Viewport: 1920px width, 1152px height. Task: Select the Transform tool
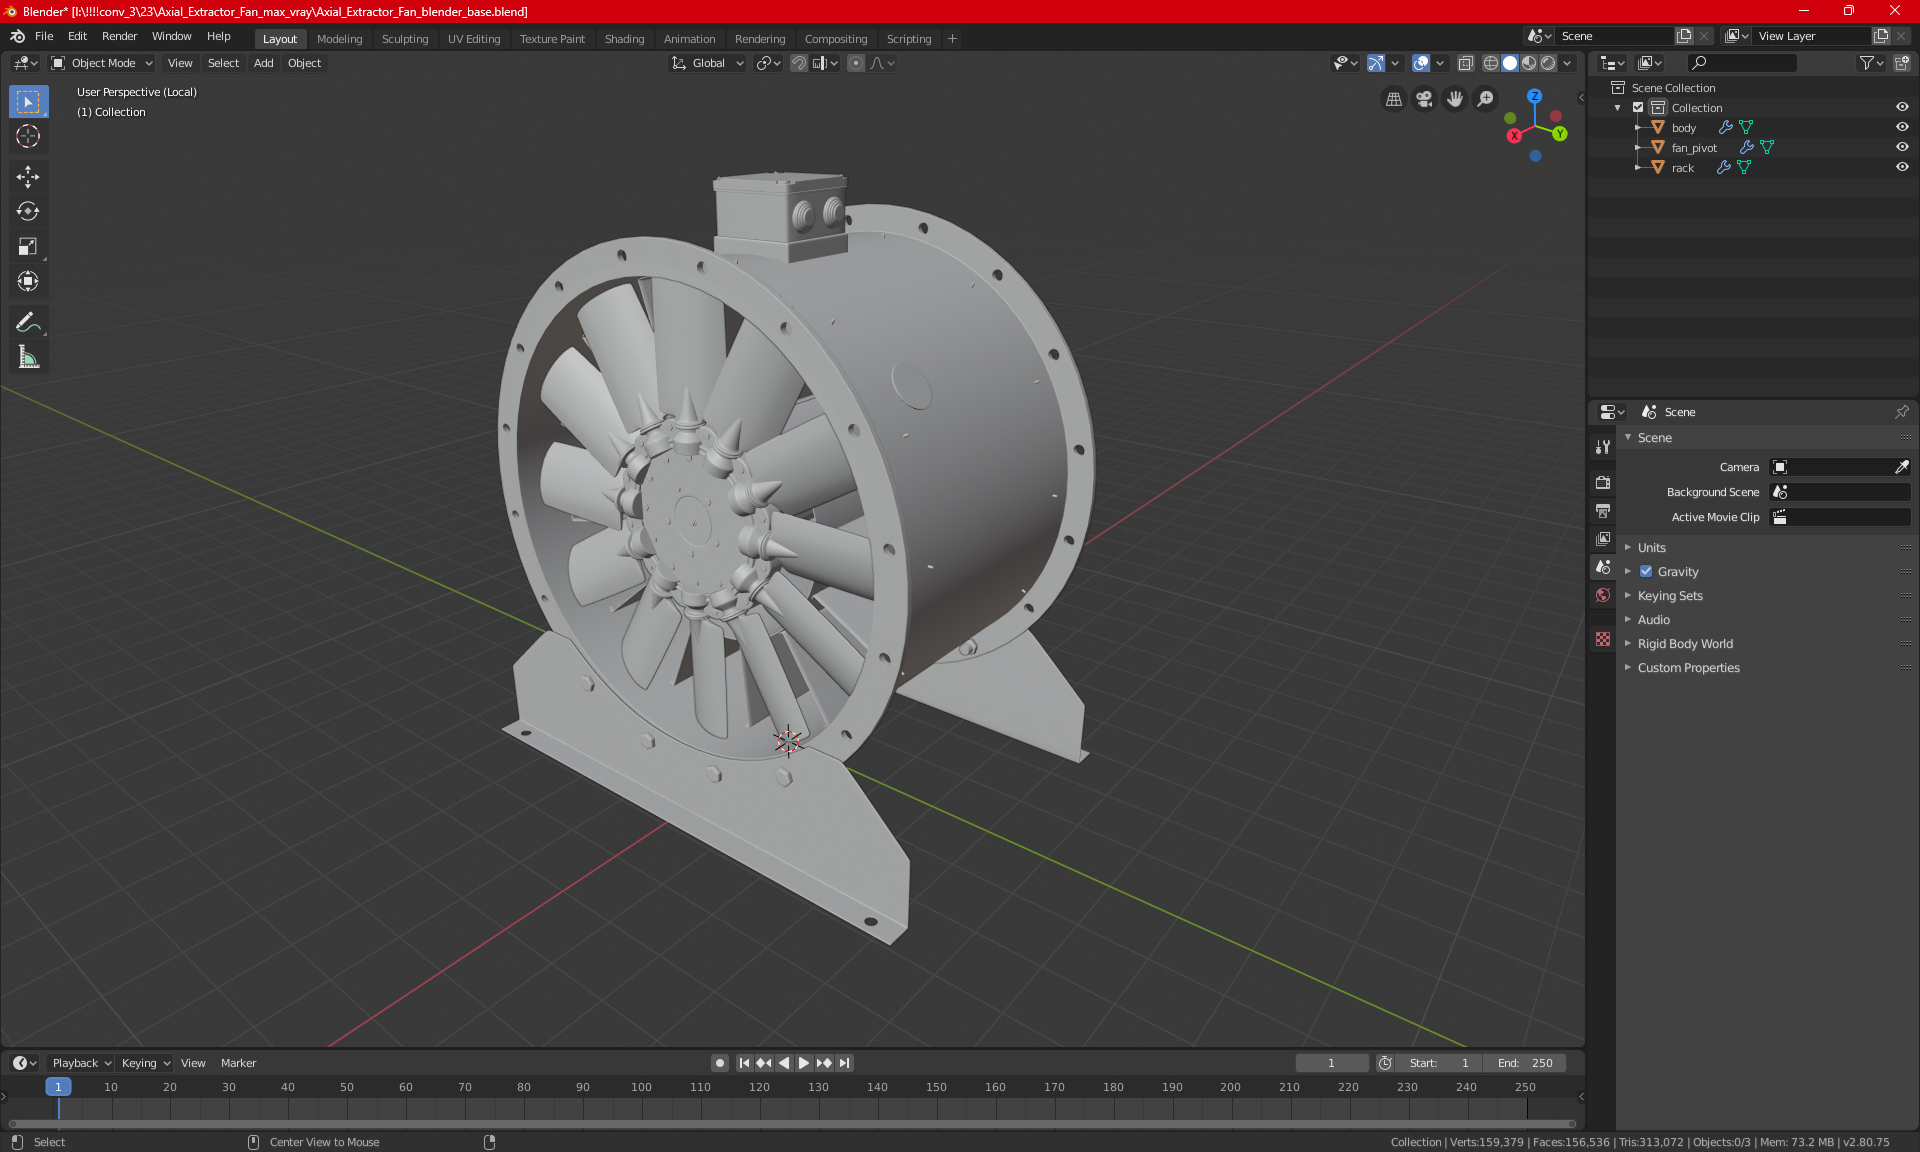pos(28,281)
